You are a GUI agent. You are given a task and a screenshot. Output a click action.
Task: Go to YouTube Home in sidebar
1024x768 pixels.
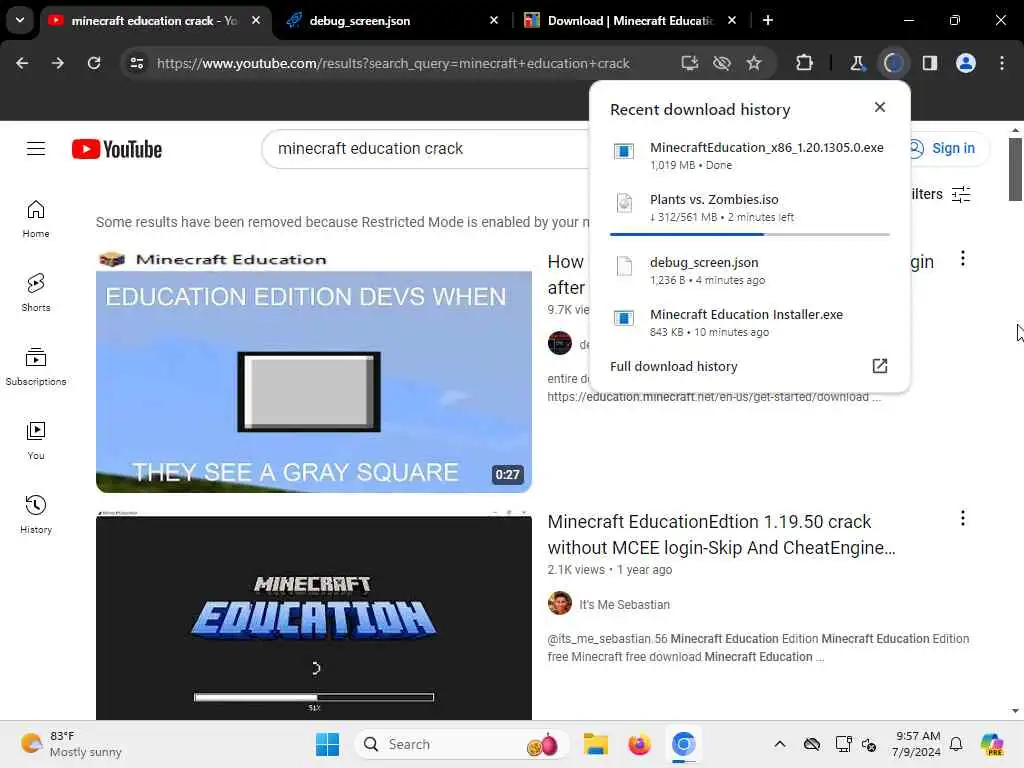(36, 219)
